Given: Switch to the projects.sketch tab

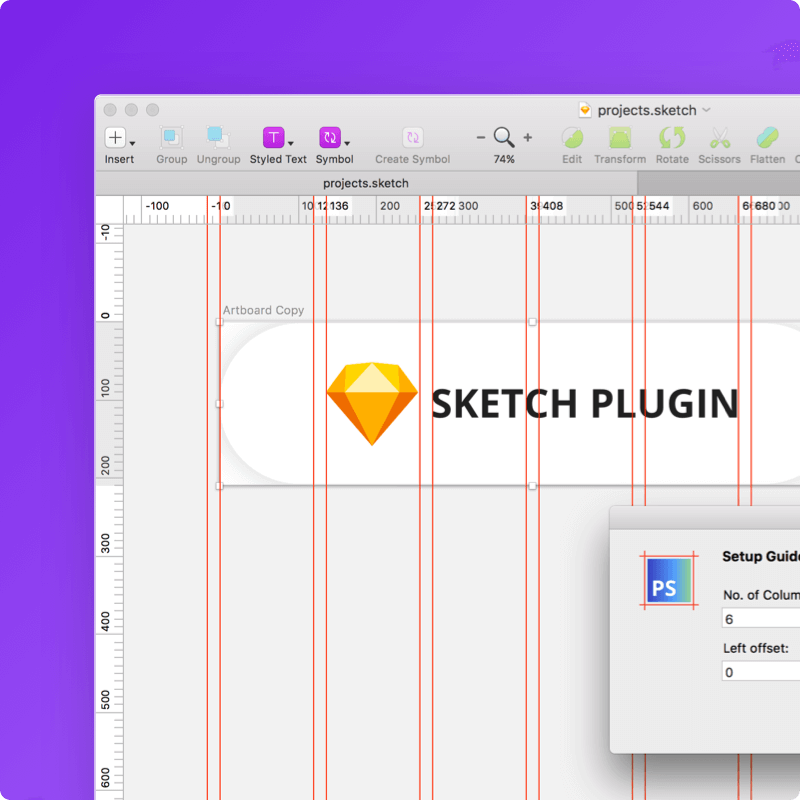Looking at the screenshot, I should 365,183.
